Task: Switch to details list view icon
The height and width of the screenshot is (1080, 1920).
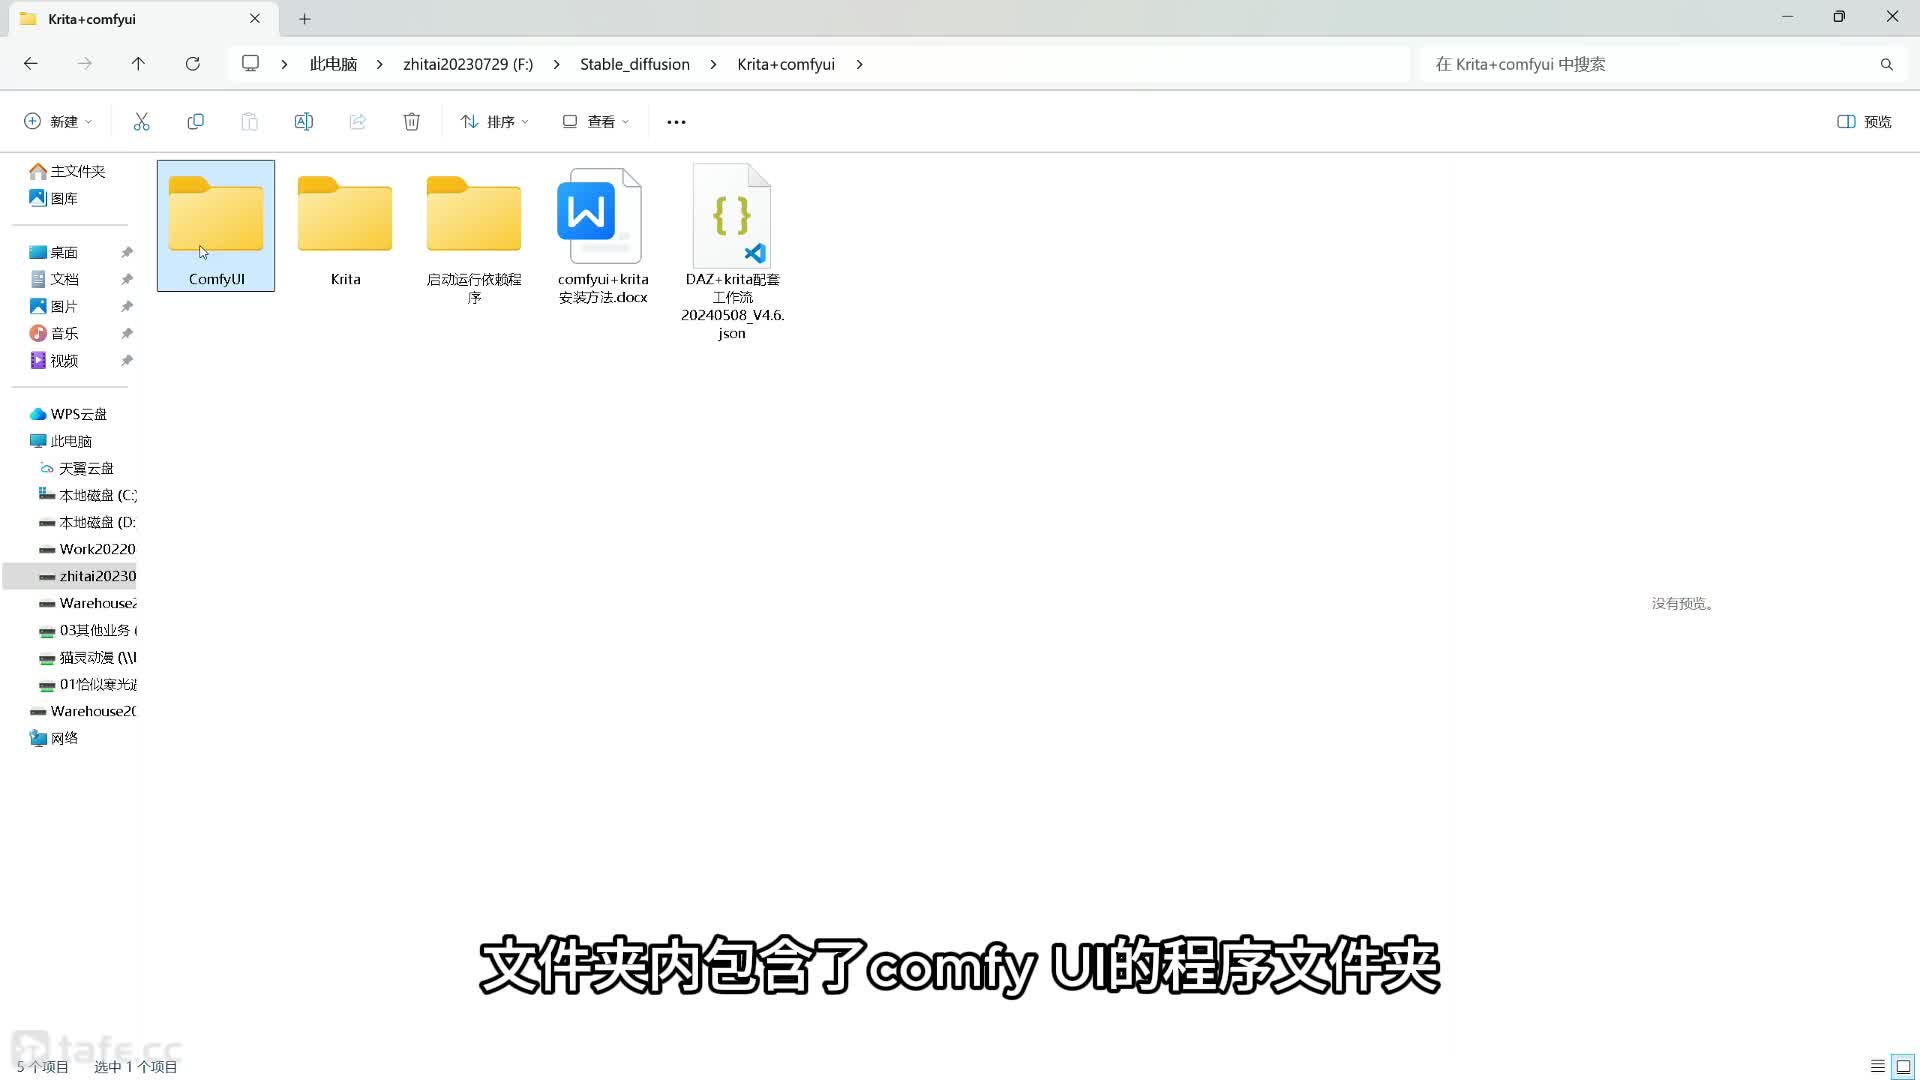Action: tap(1877, 1066)
